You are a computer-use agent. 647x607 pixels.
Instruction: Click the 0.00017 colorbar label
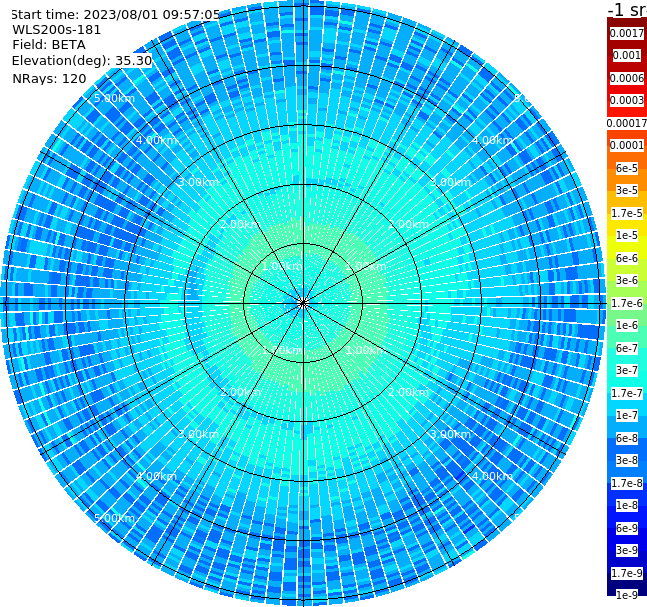(x=627, y=123)
